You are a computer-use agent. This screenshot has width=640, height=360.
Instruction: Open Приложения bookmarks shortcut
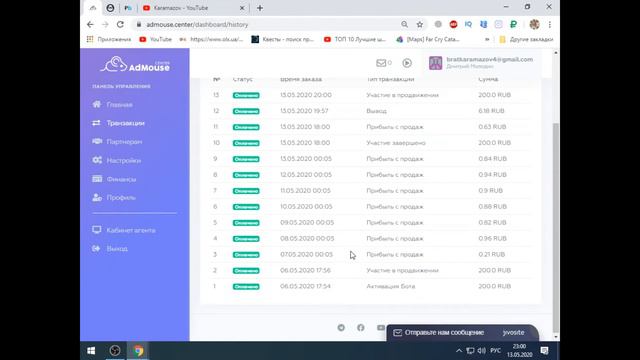(x=109, y=40)
